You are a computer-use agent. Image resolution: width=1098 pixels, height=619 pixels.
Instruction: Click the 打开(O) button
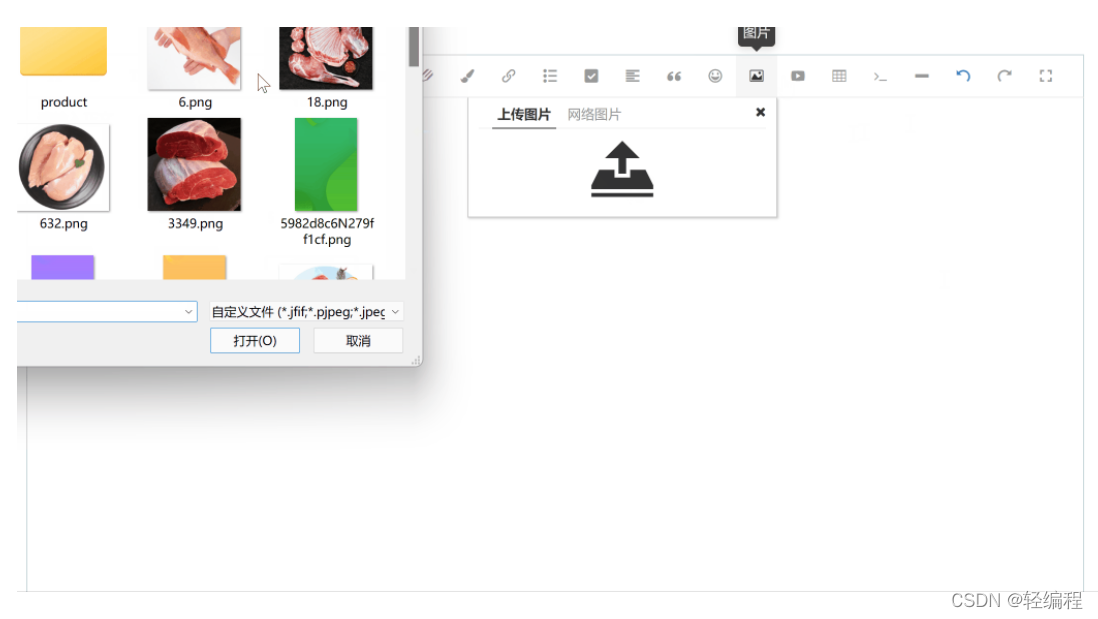pyautogui.click(x=255, y=341)
